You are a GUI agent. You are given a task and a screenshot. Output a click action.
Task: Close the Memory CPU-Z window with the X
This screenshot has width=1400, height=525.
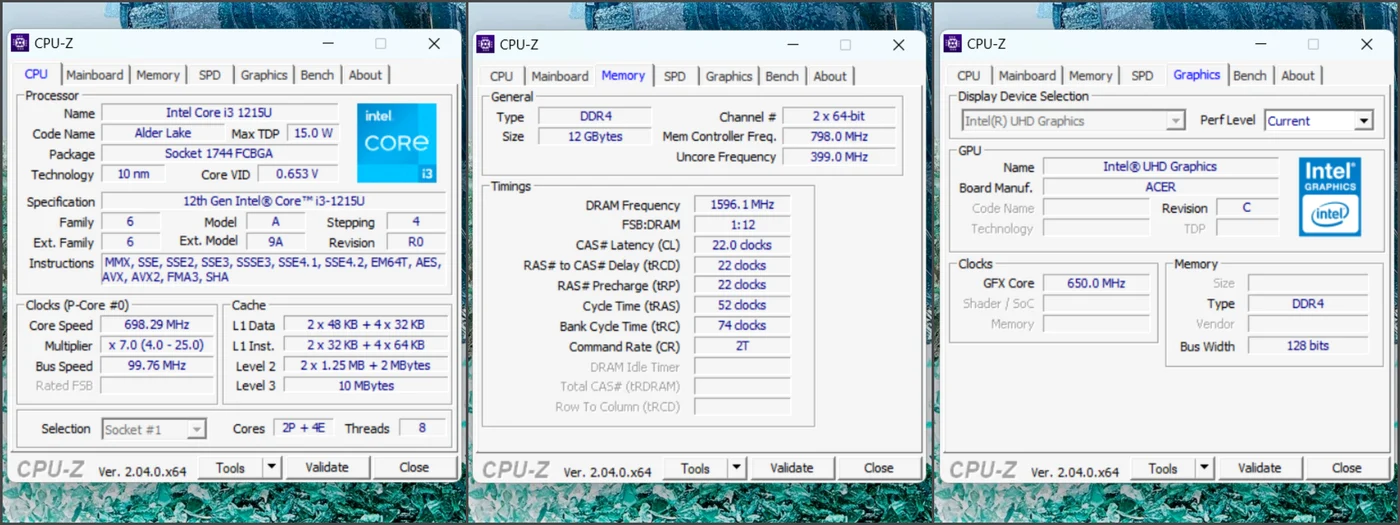899,44
